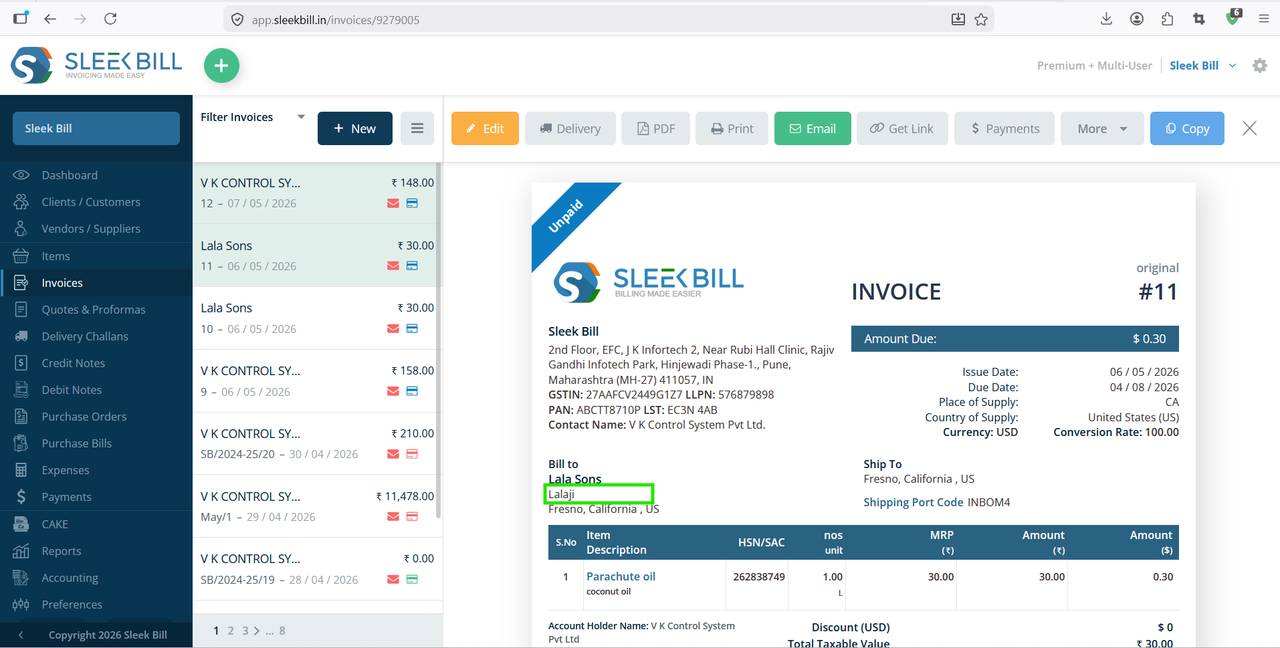Open Accounting from the sidebar
1280x648 pixels.
click(69, 578)
